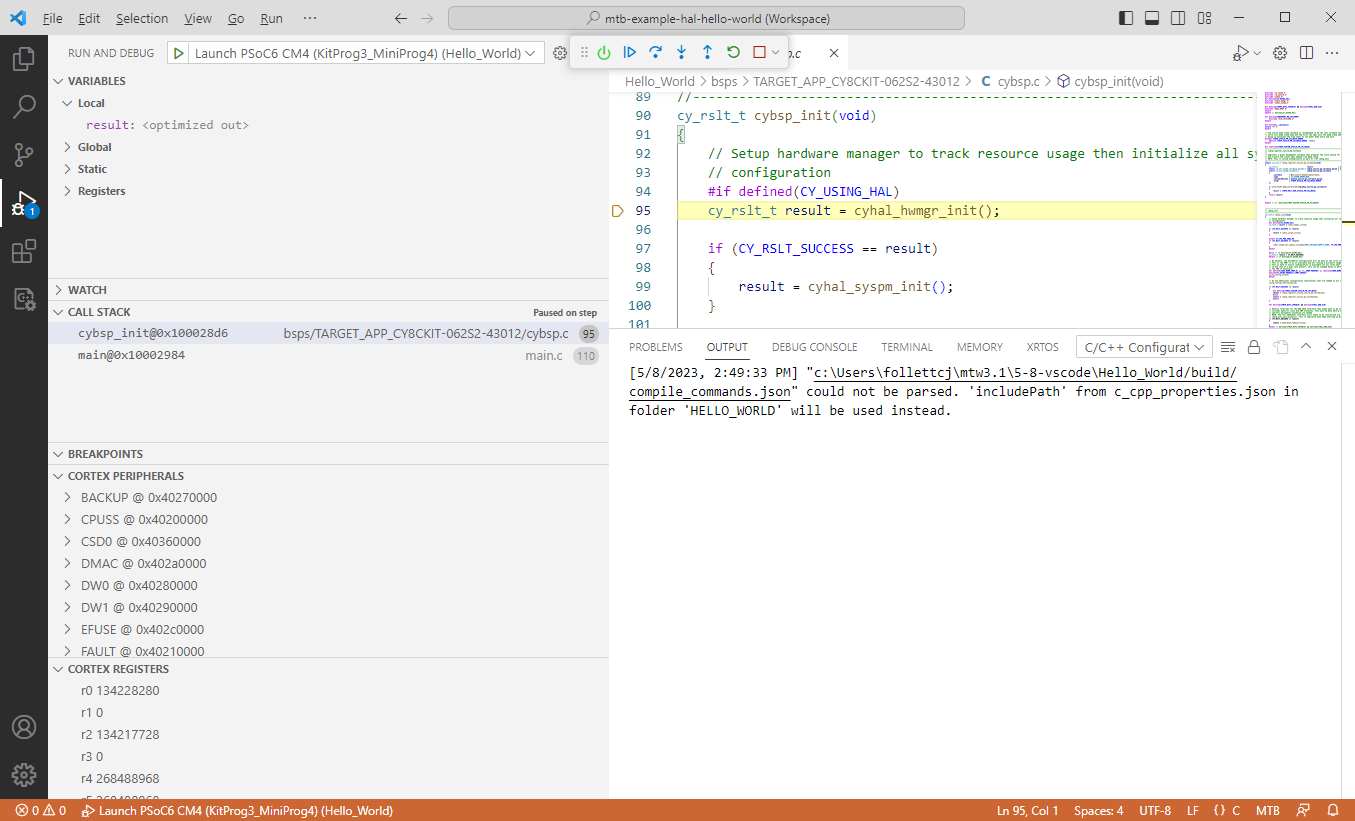Open the XRTOS view under Extensions
The image size is (1355, 821).
click(x=24, y=299)
